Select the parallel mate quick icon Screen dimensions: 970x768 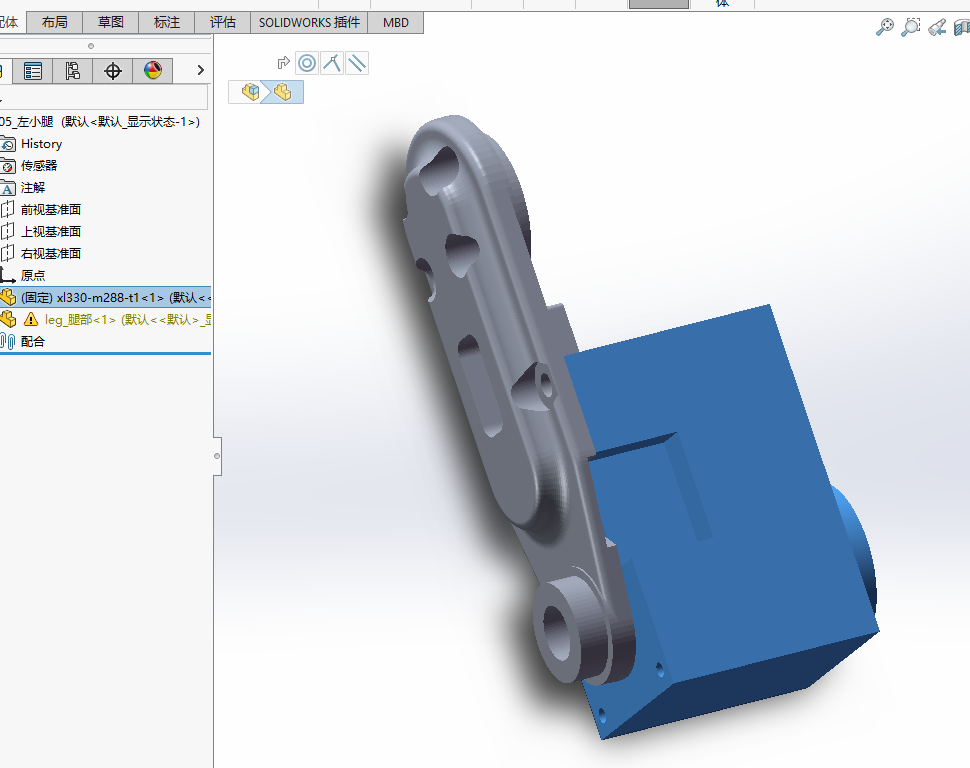(x=357, y=63)
